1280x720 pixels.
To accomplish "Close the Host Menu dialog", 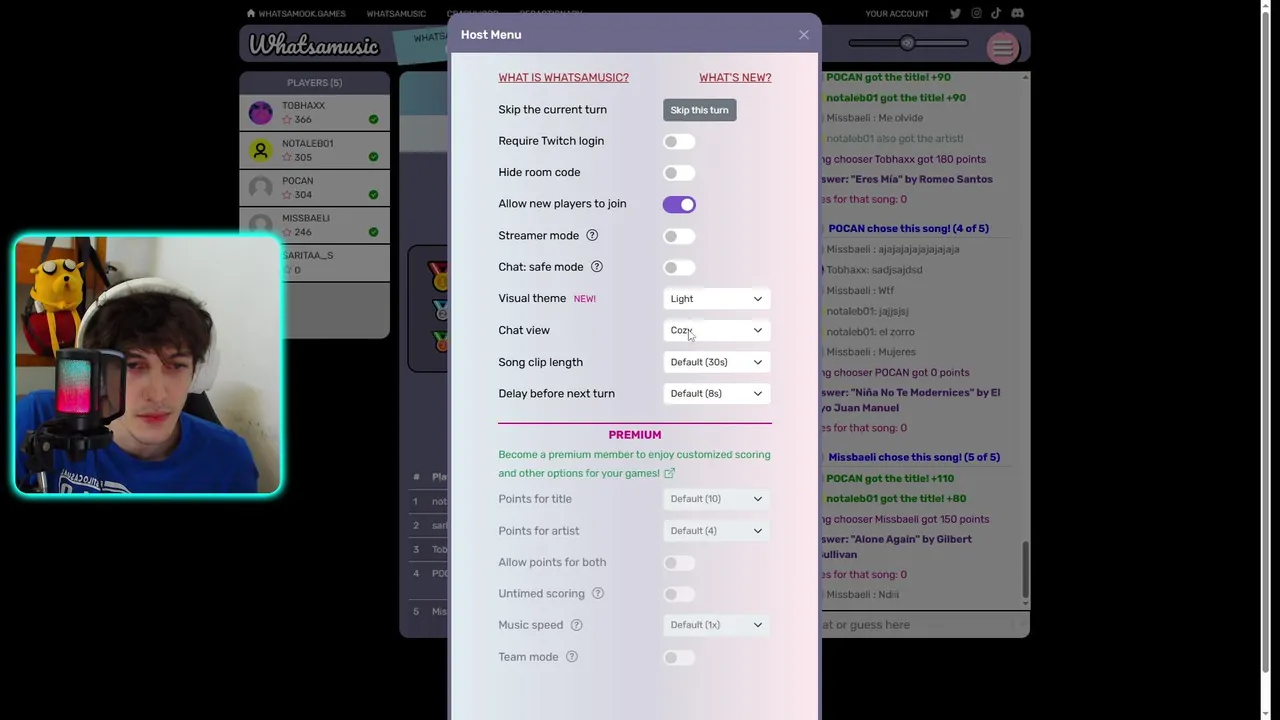I will pos(804,35).
